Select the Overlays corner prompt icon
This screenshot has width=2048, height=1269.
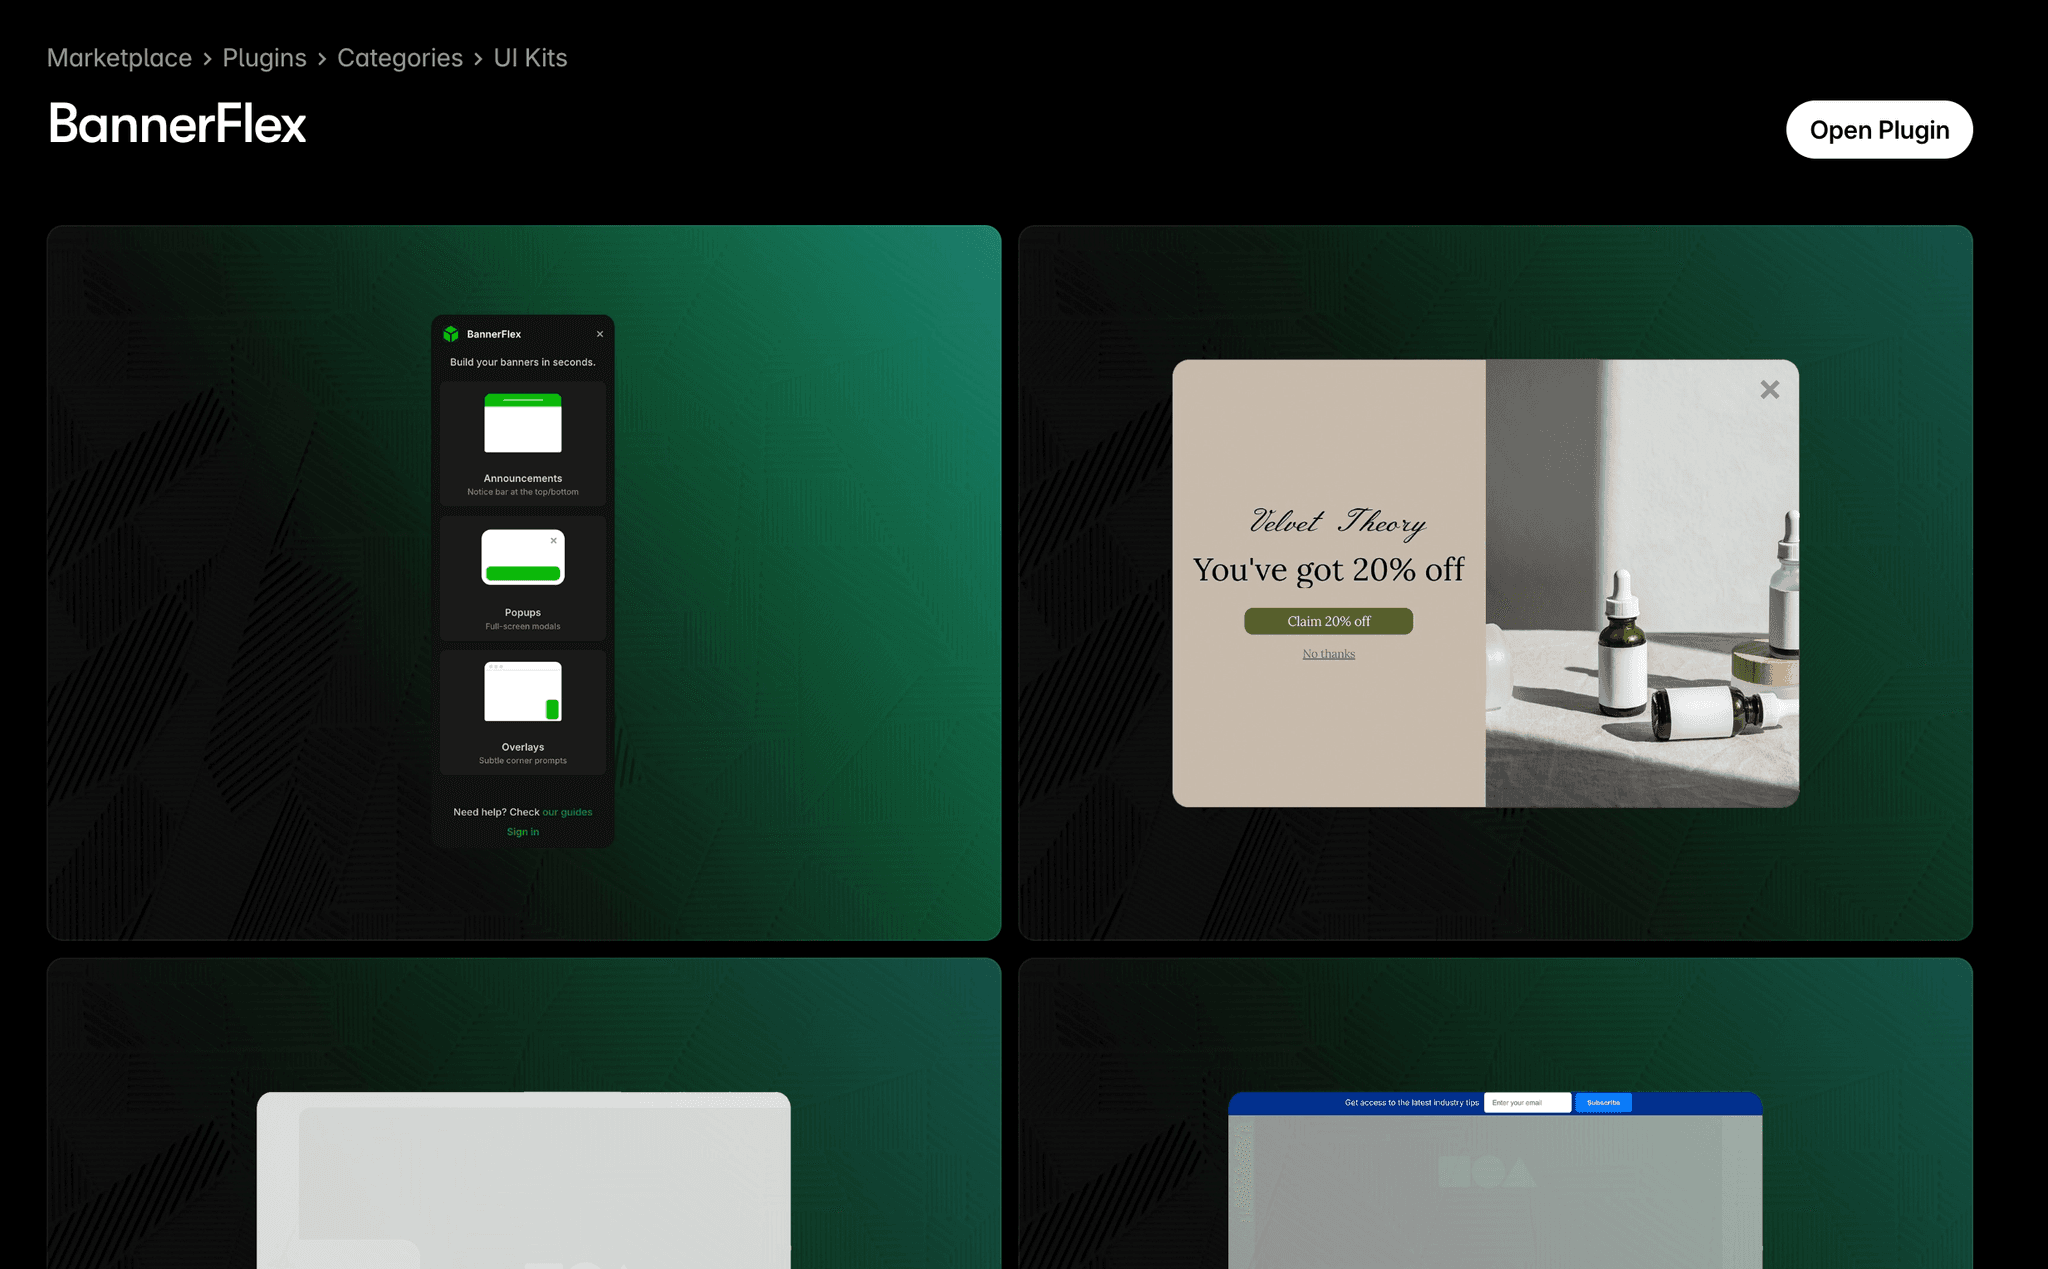[x=522, y=691]
